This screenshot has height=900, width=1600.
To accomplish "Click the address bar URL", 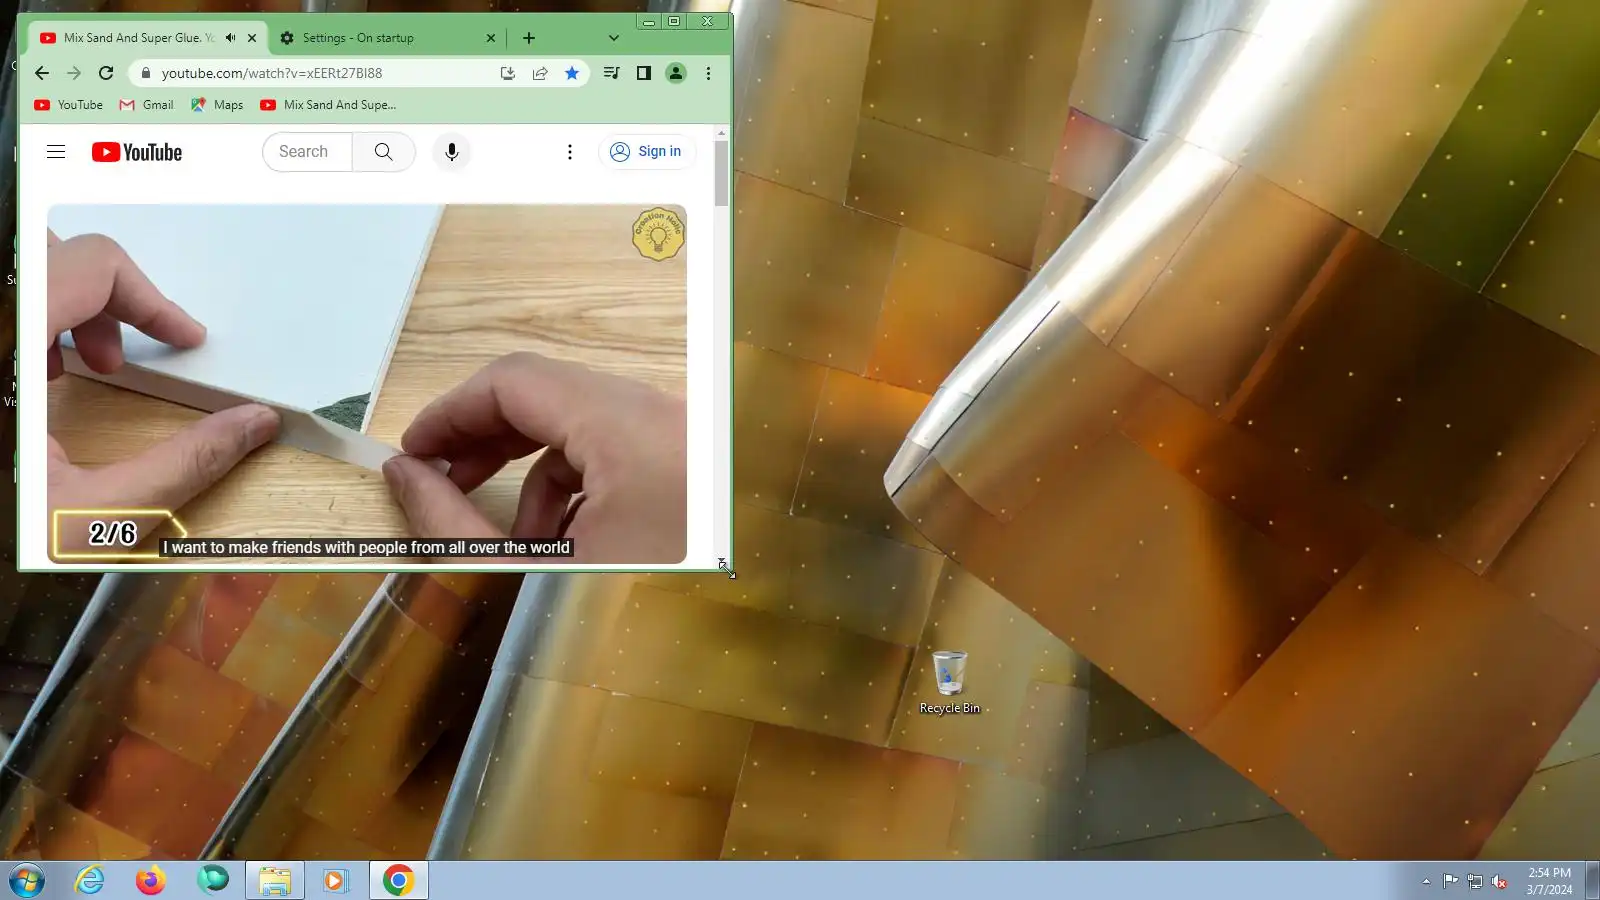I will pos(272,73).
